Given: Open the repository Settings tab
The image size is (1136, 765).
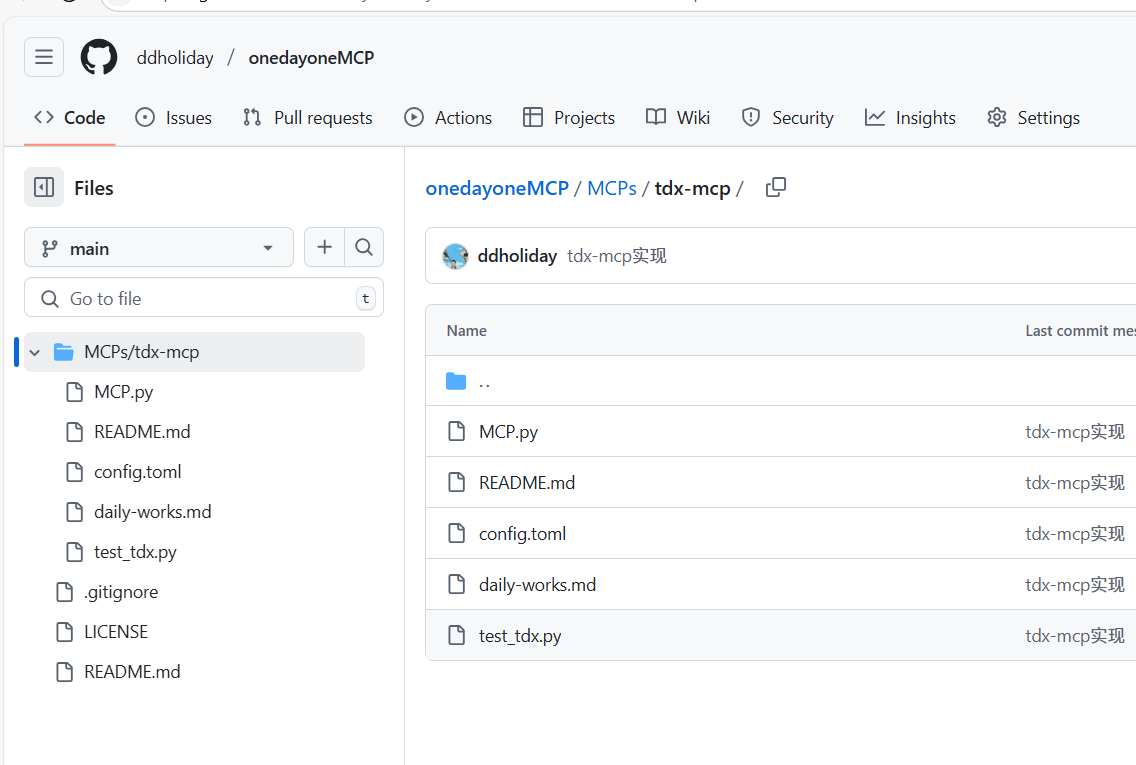Looking at the screenshot, I should pos(1033,117).
